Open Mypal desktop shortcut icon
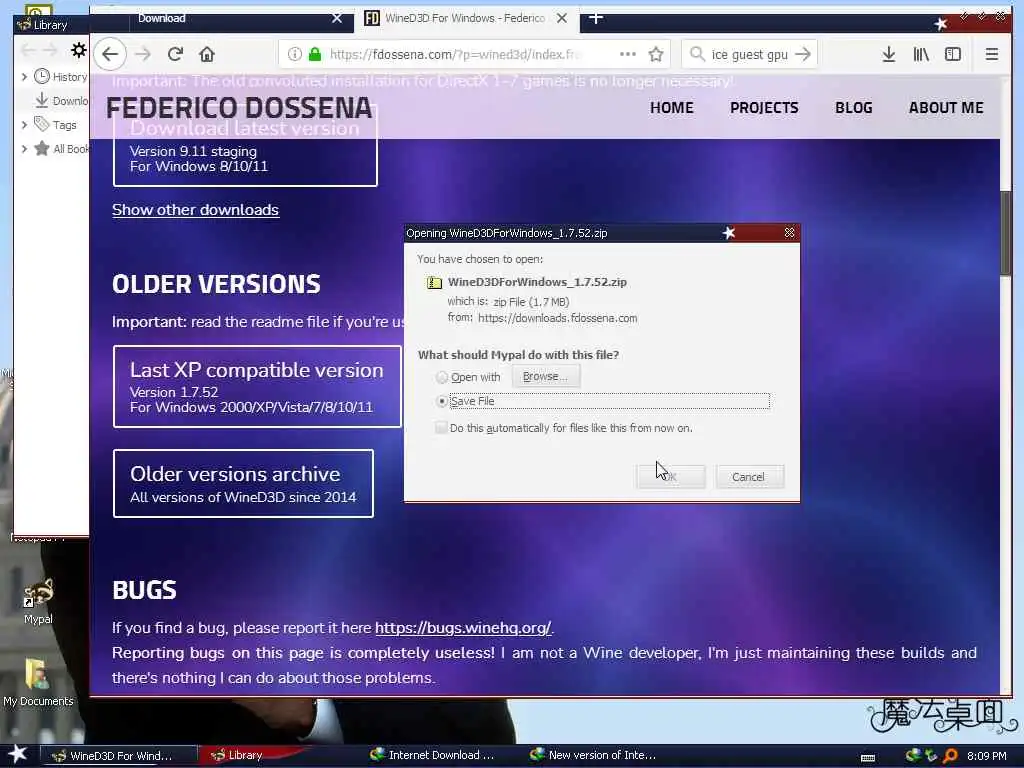This screenshot has height=768, width=1024. click(38, 601)
